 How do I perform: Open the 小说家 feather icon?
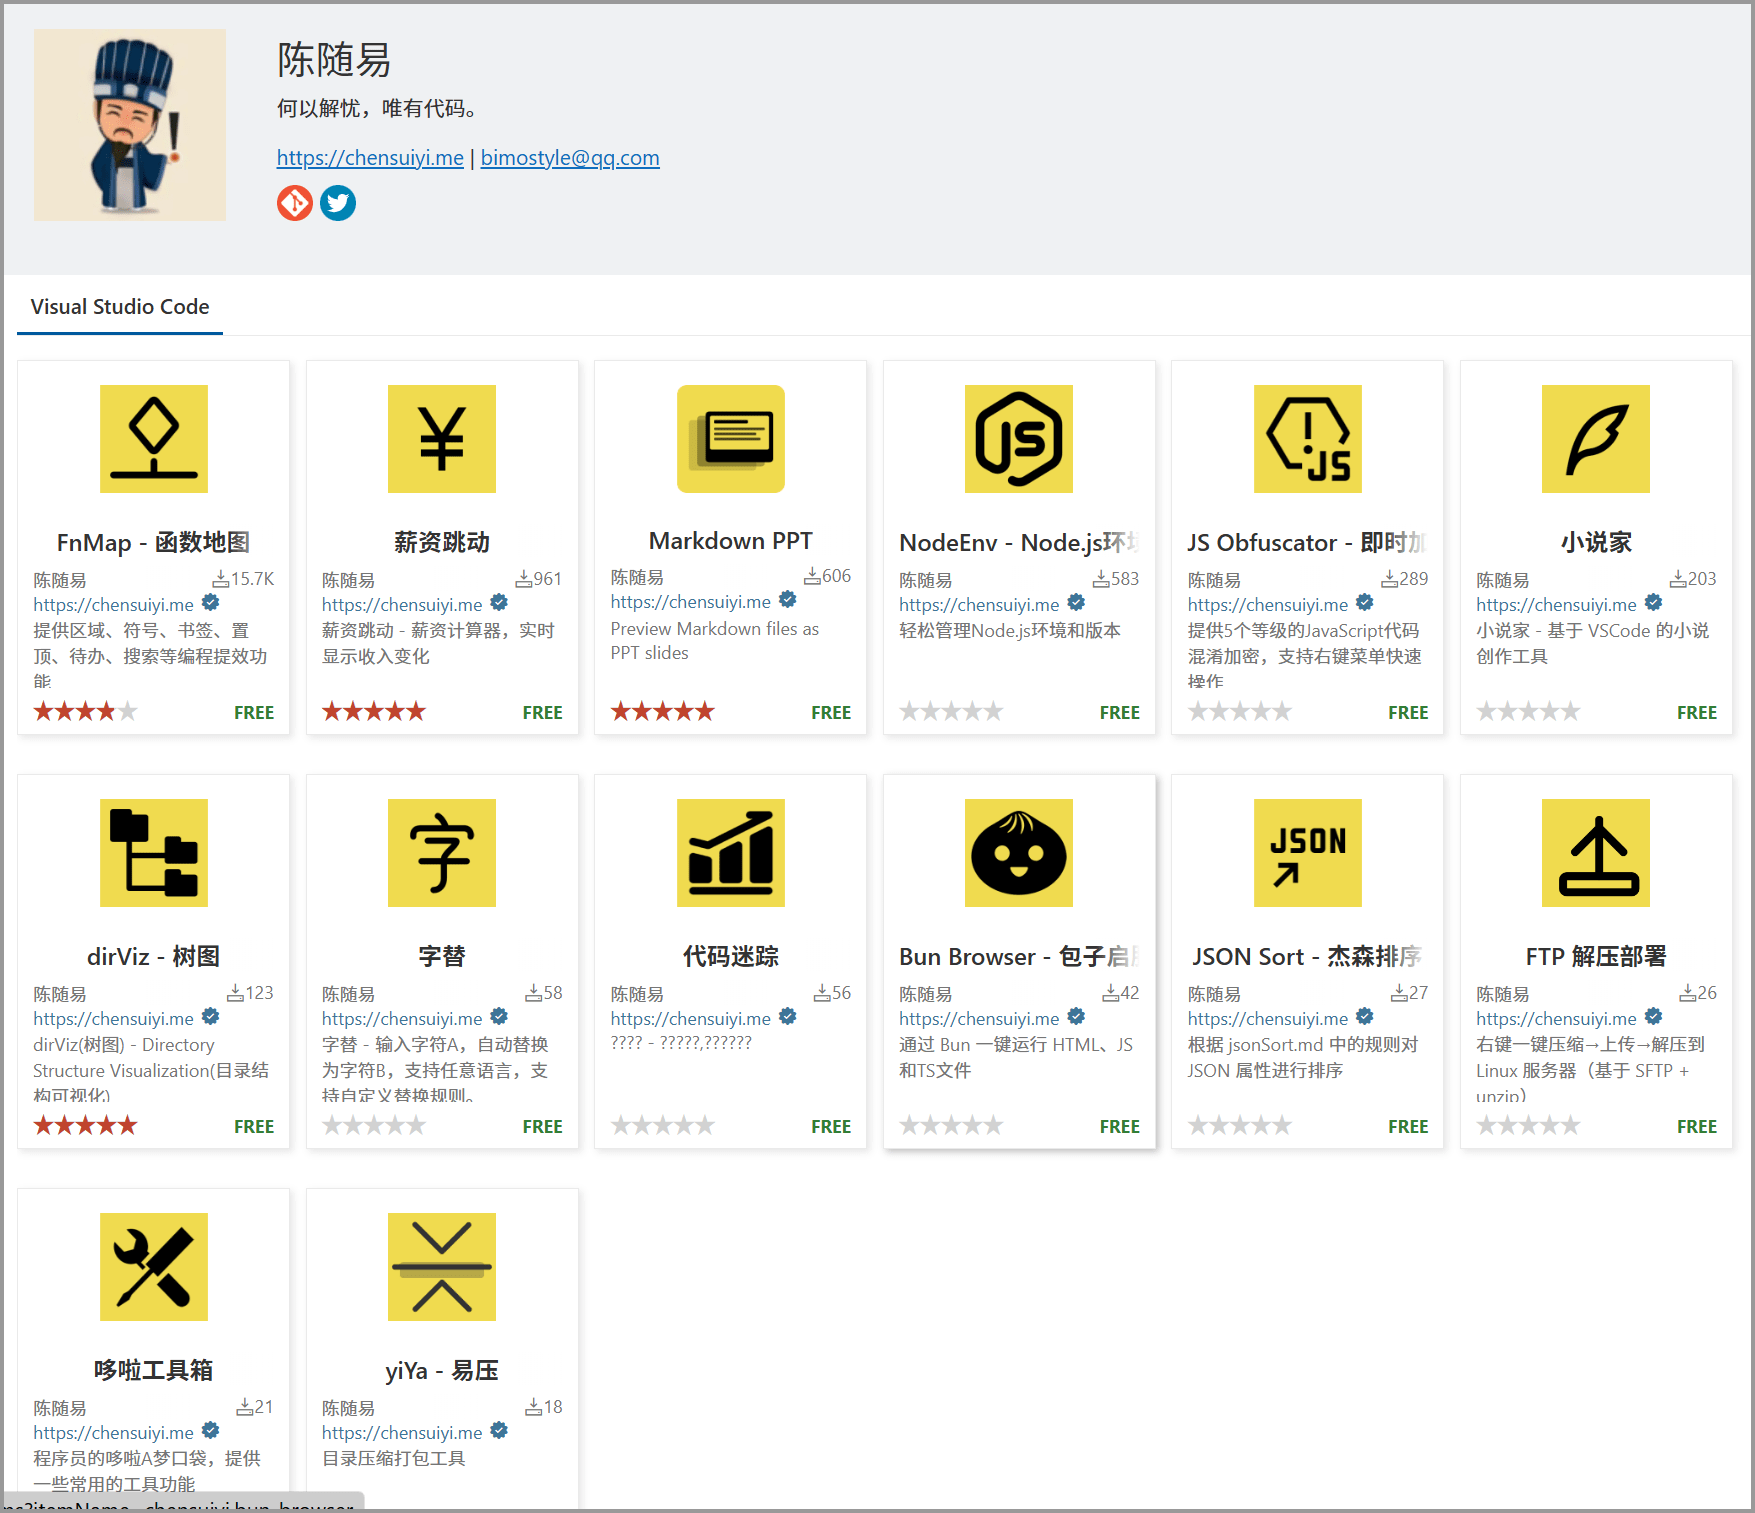(1596, 439)
